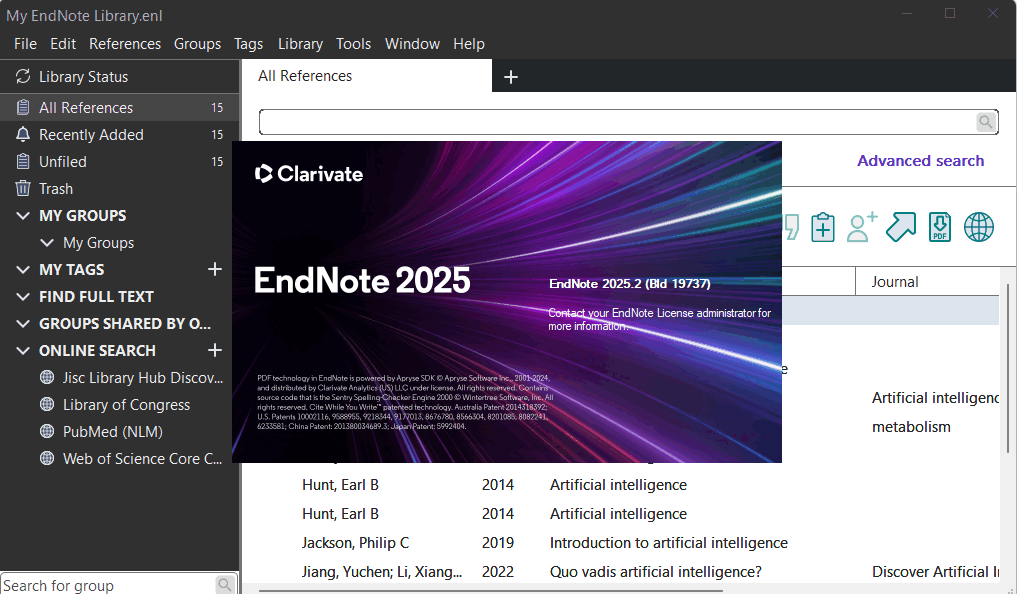Click the find full text PDF icon
Image resolution: width=1017 pixels, height=594 pixels.
[940, 228]
